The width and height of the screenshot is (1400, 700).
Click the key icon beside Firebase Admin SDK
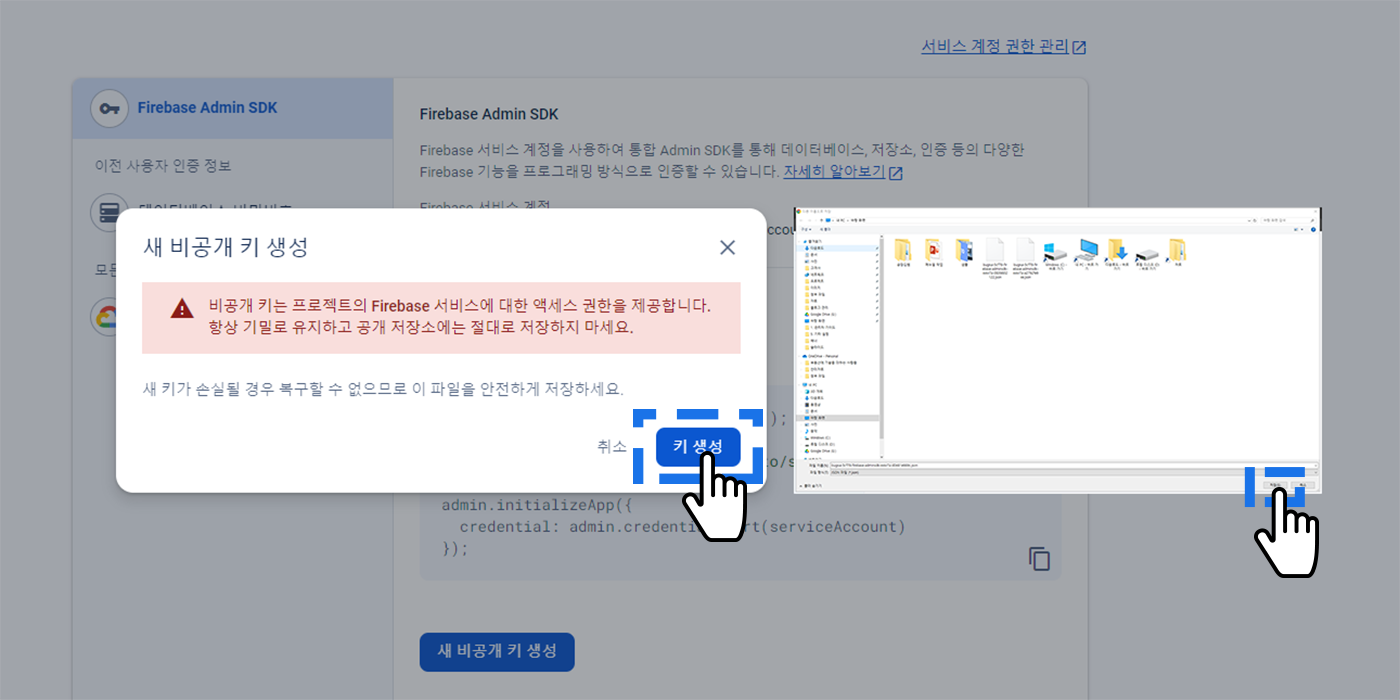(109, 108)
